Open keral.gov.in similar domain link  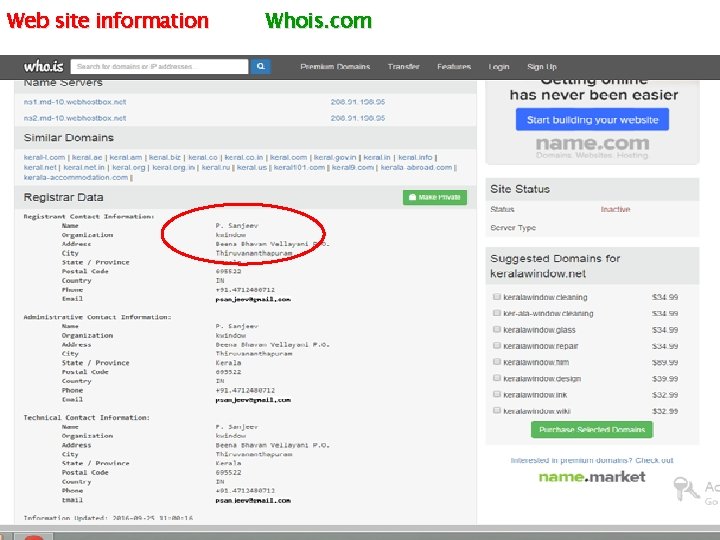tap(335, 158)
